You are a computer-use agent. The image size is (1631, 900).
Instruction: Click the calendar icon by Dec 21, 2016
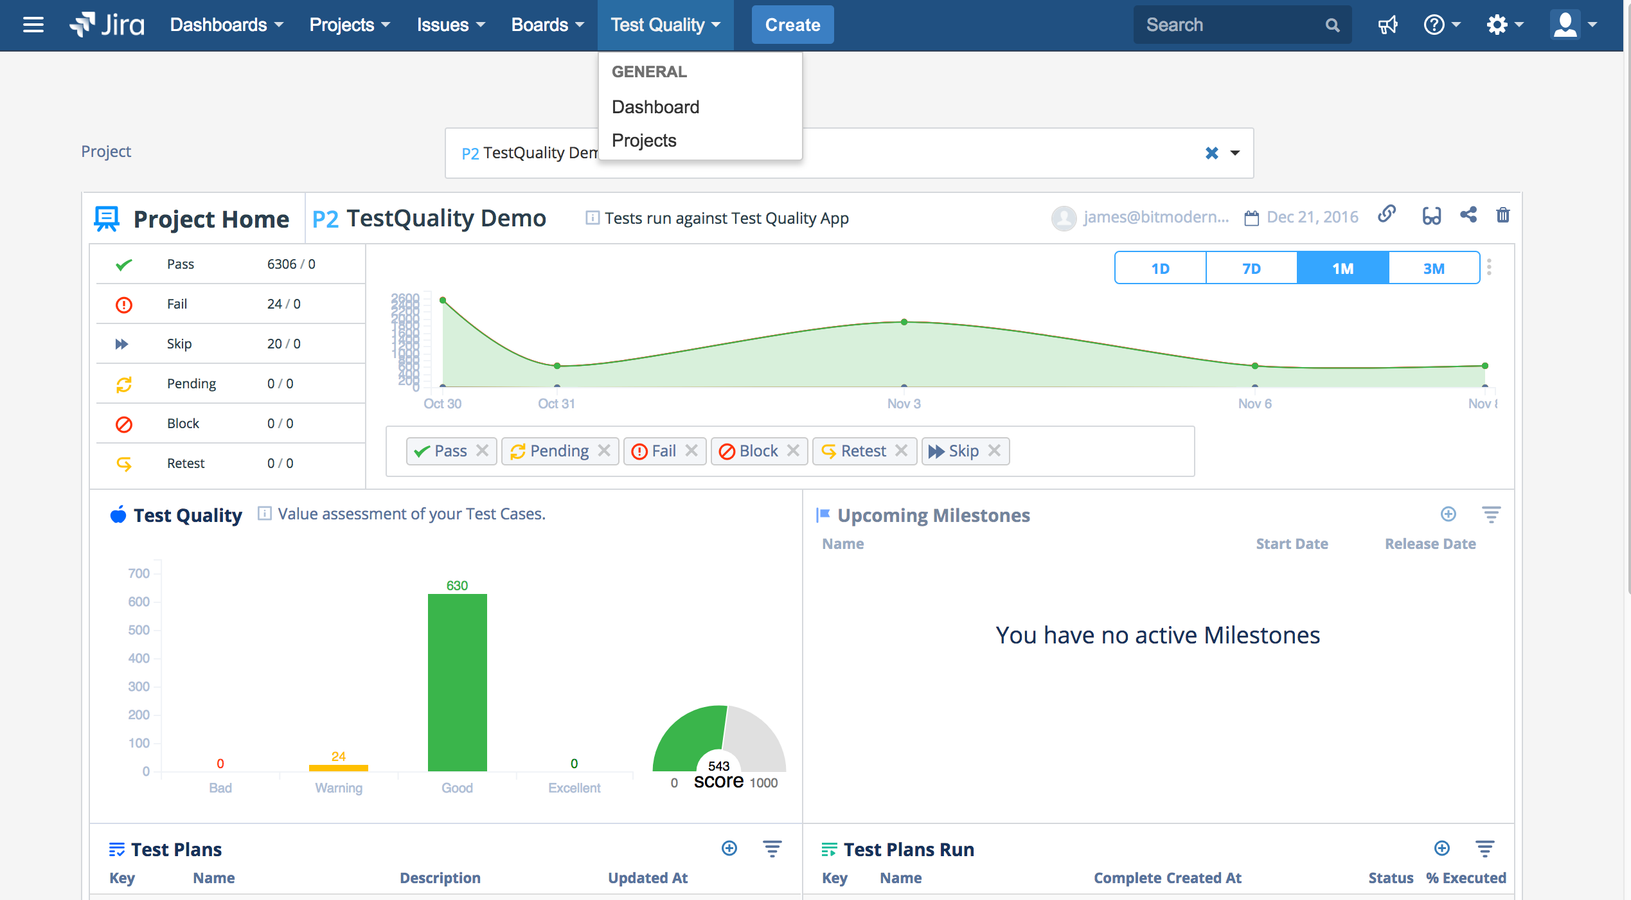click(x=1251, y=218)
